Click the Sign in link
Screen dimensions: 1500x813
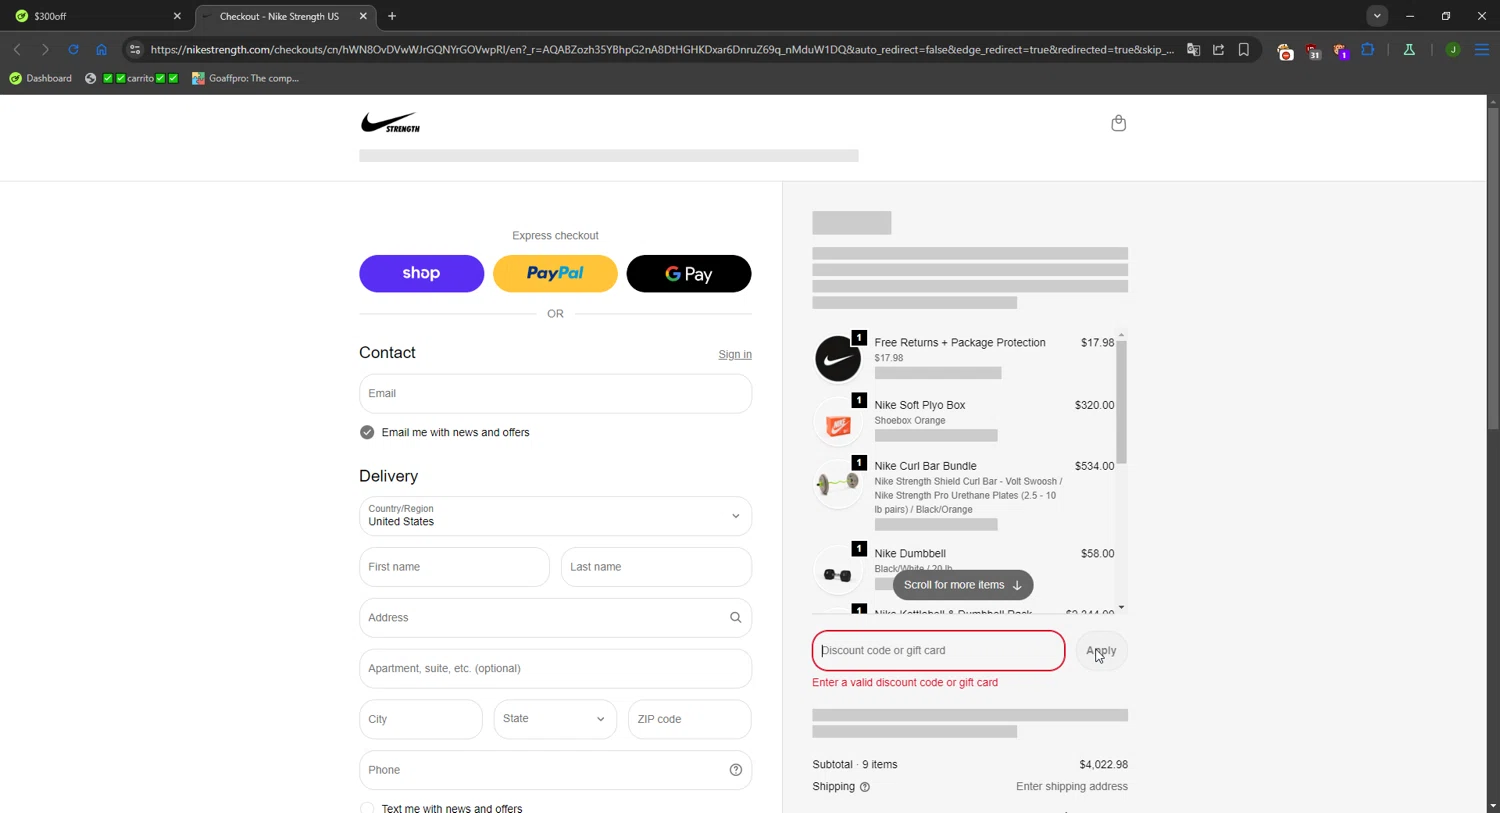click(735, 354)
